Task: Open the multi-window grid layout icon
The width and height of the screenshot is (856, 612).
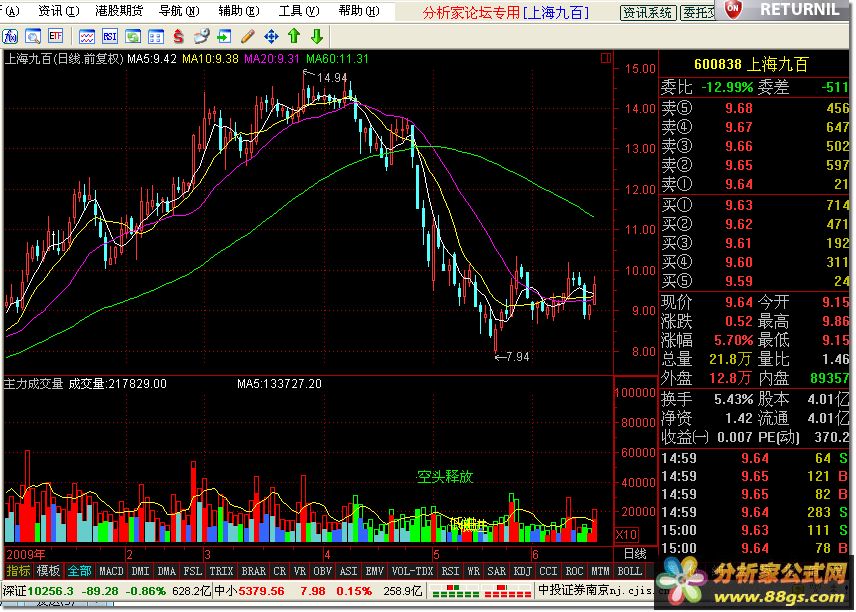Action: coord(156,37)
